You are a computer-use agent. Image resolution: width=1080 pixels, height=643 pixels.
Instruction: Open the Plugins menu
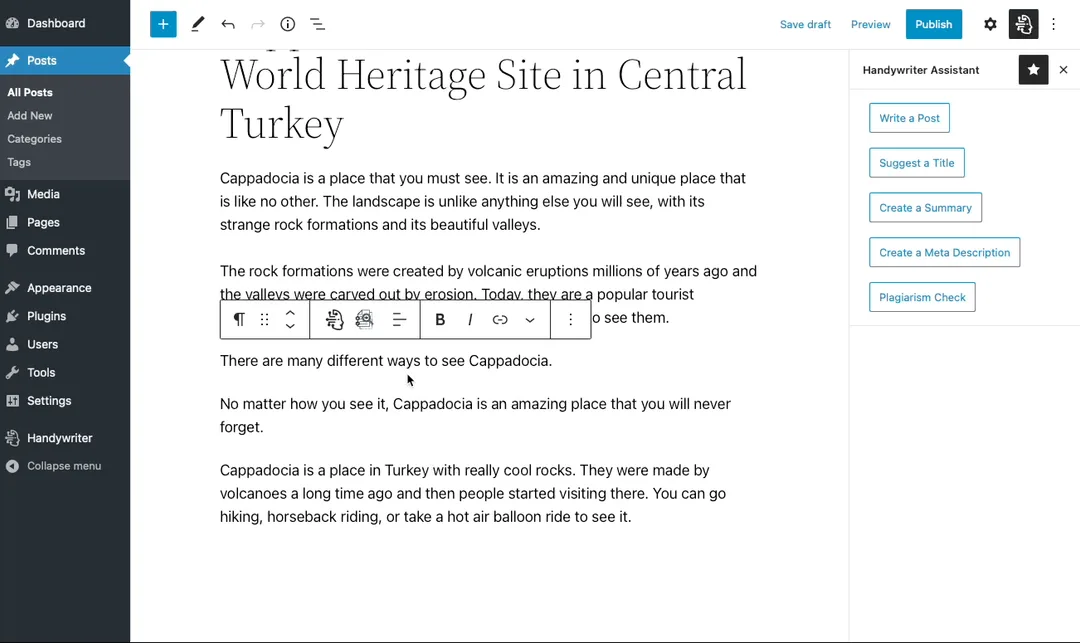click(x=65, y=316)
